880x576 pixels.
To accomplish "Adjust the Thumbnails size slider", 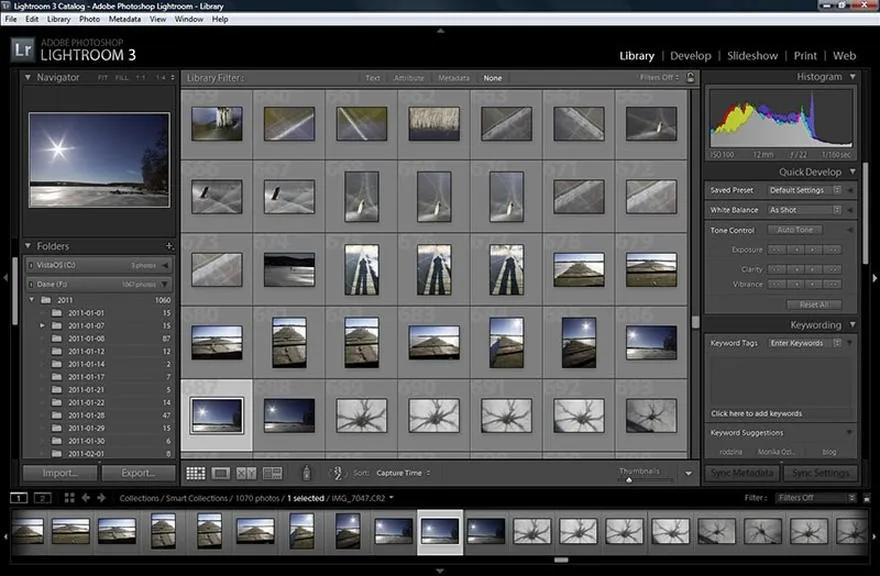I will (629, 479).
